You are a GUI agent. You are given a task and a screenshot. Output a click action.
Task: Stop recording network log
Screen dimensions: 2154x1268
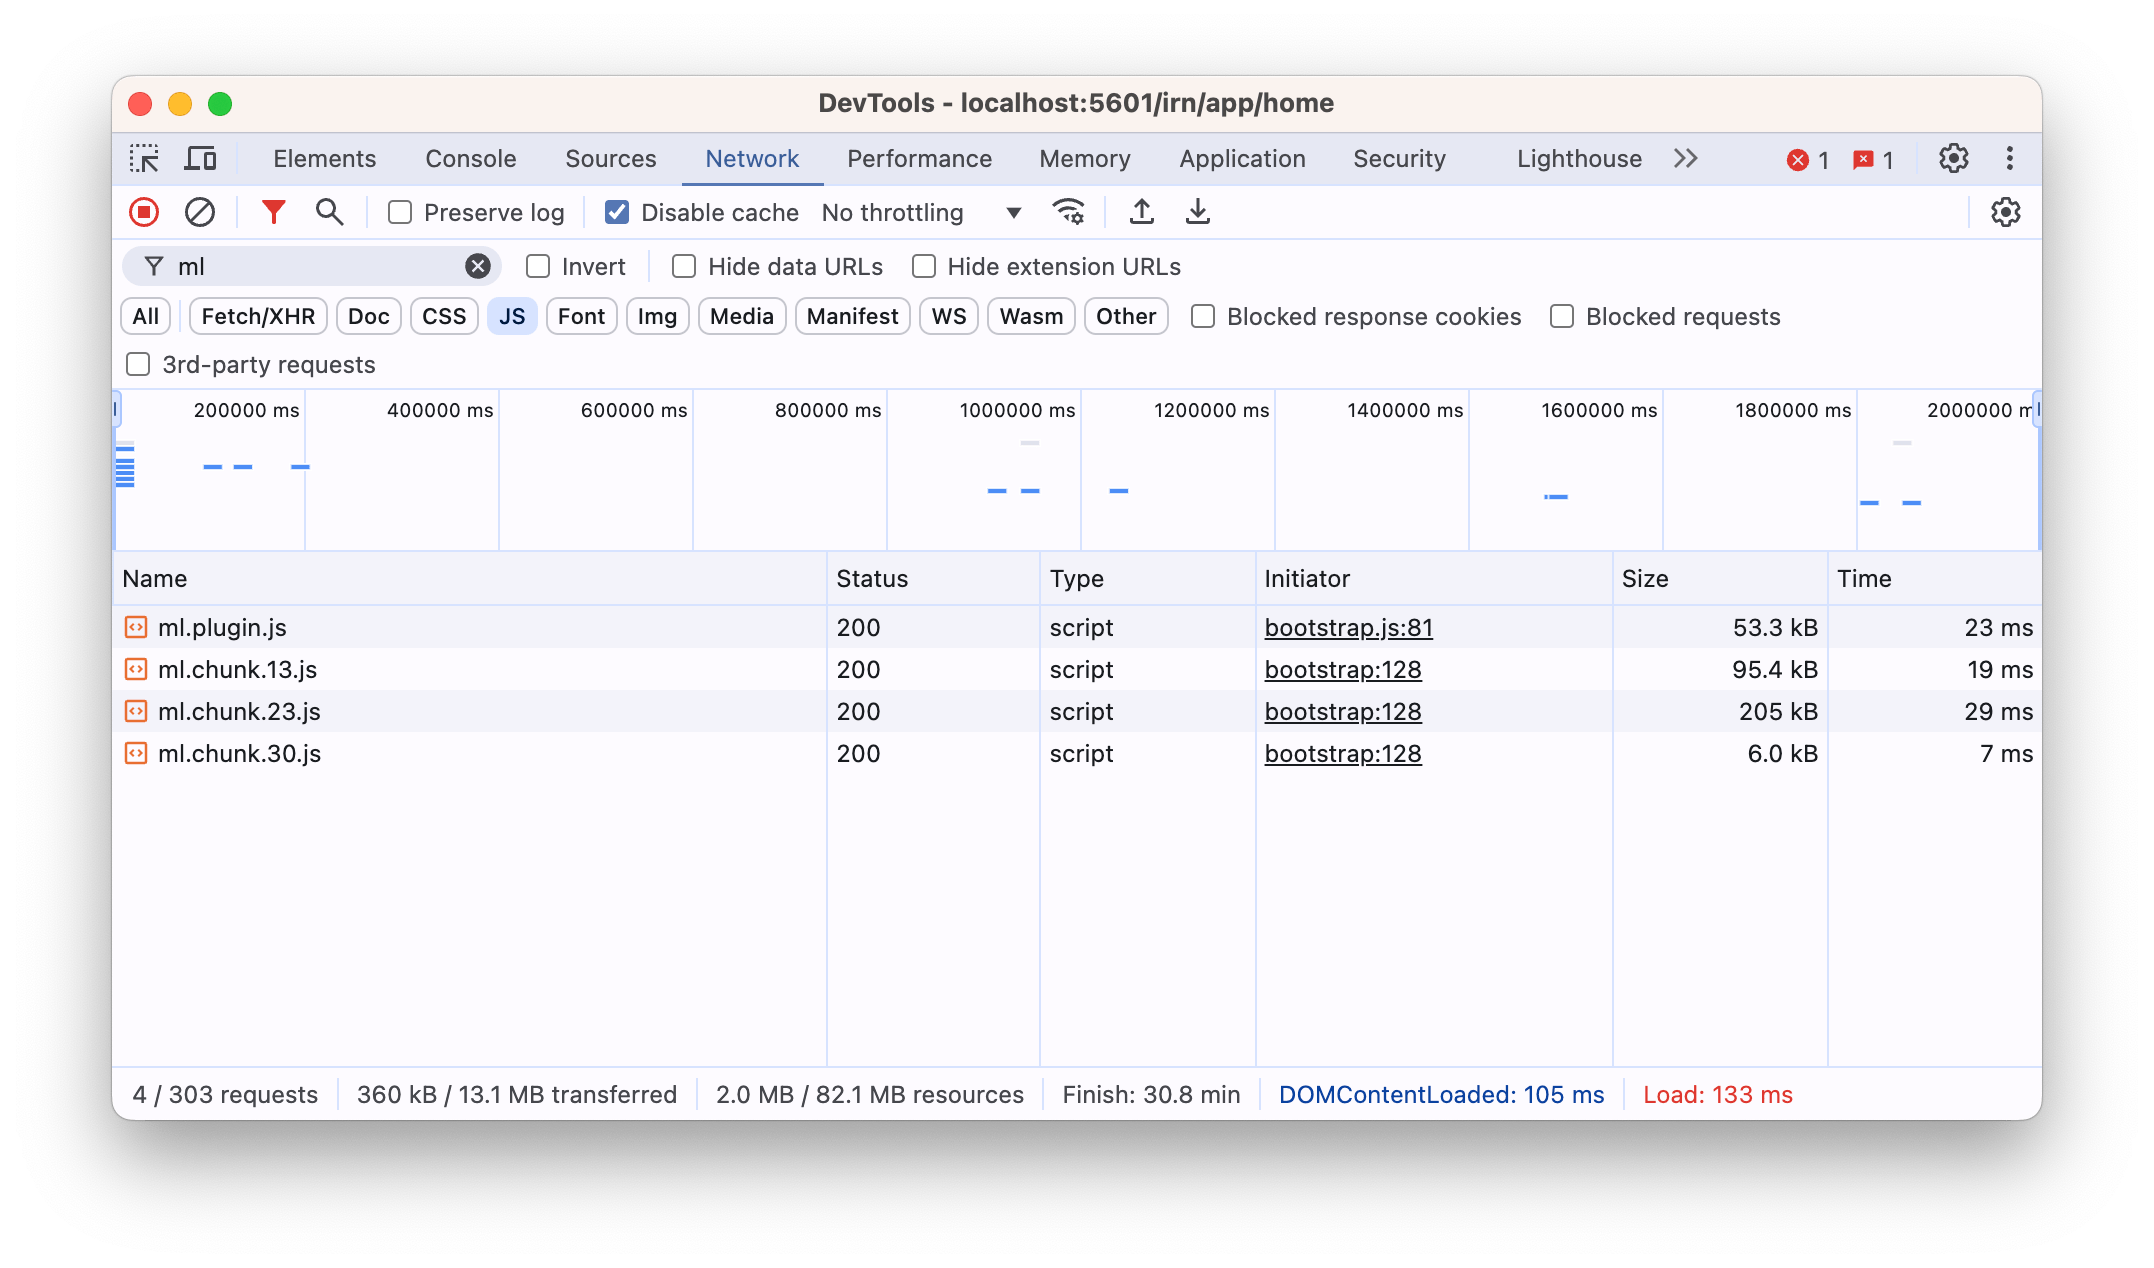[144, 212]
